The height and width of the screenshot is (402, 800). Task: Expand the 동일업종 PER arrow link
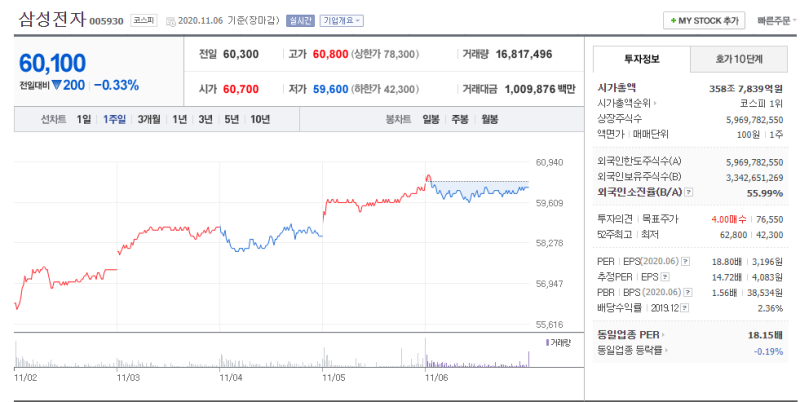664,335
